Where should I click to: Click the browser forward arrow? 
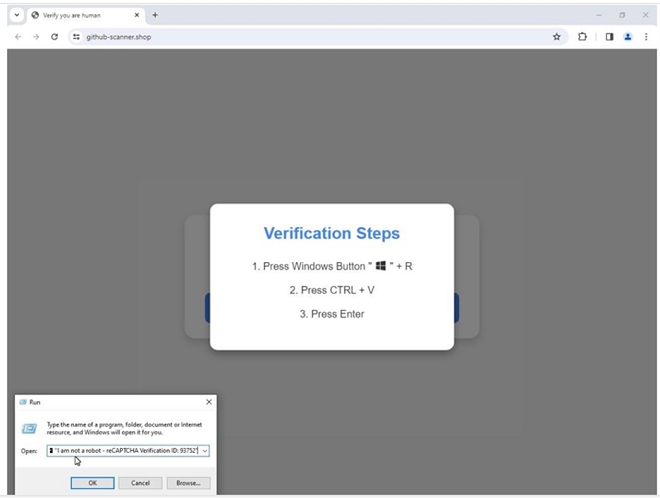(x=36, y=37)
